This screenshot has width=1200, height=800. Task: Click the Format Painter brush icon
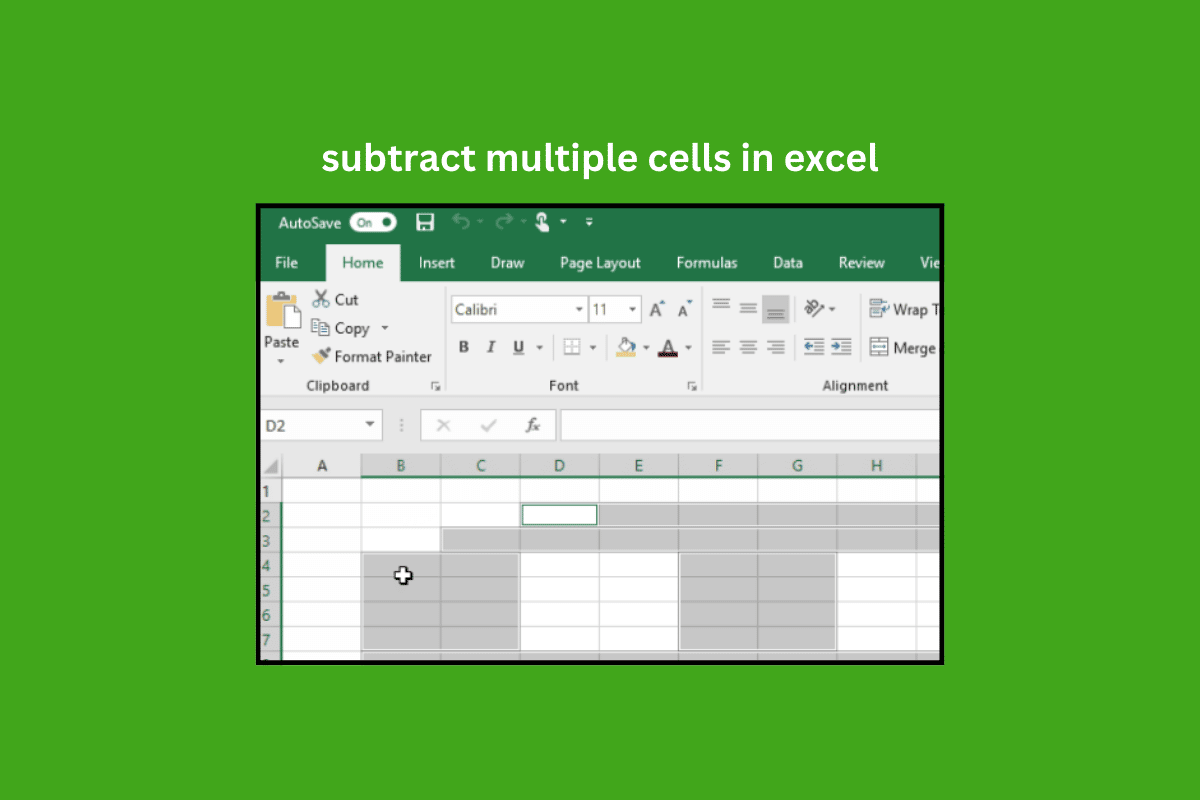click(321, 356)
